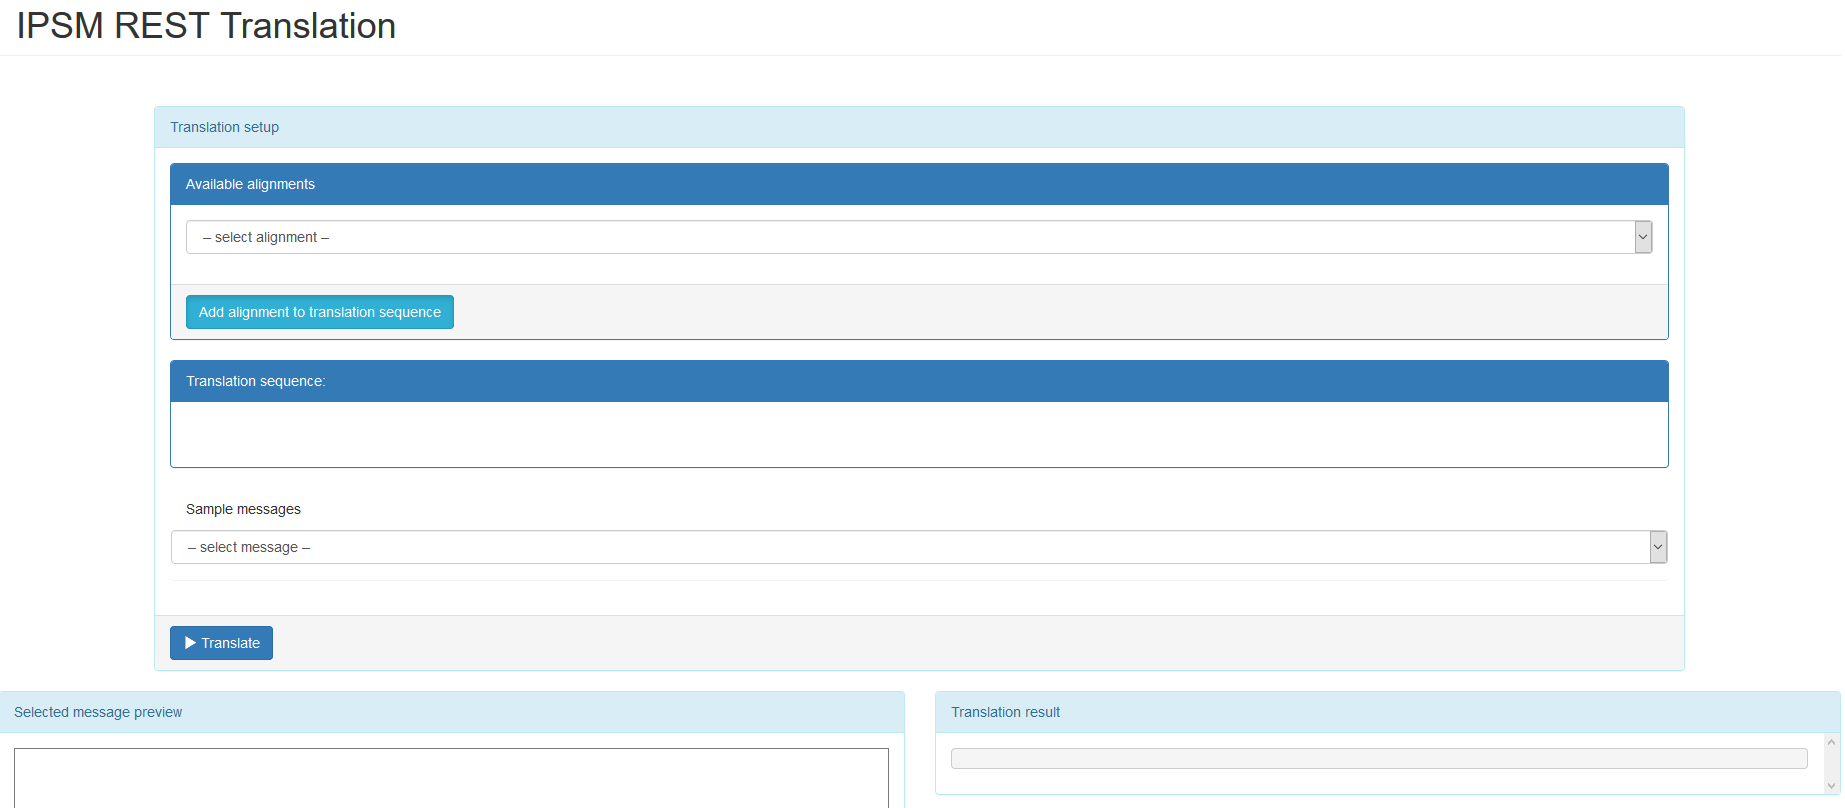Click the Translation sequence header label
This screenshot has height=808, width=1845.
(256, 381)
